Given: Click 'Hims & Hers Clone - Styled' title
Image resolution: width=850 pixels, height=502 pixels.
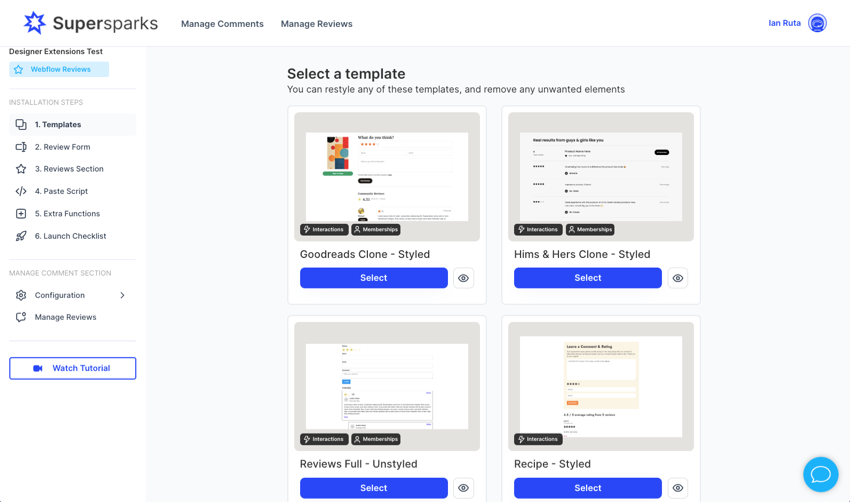Looking at the screenshot, I should 582,254.
